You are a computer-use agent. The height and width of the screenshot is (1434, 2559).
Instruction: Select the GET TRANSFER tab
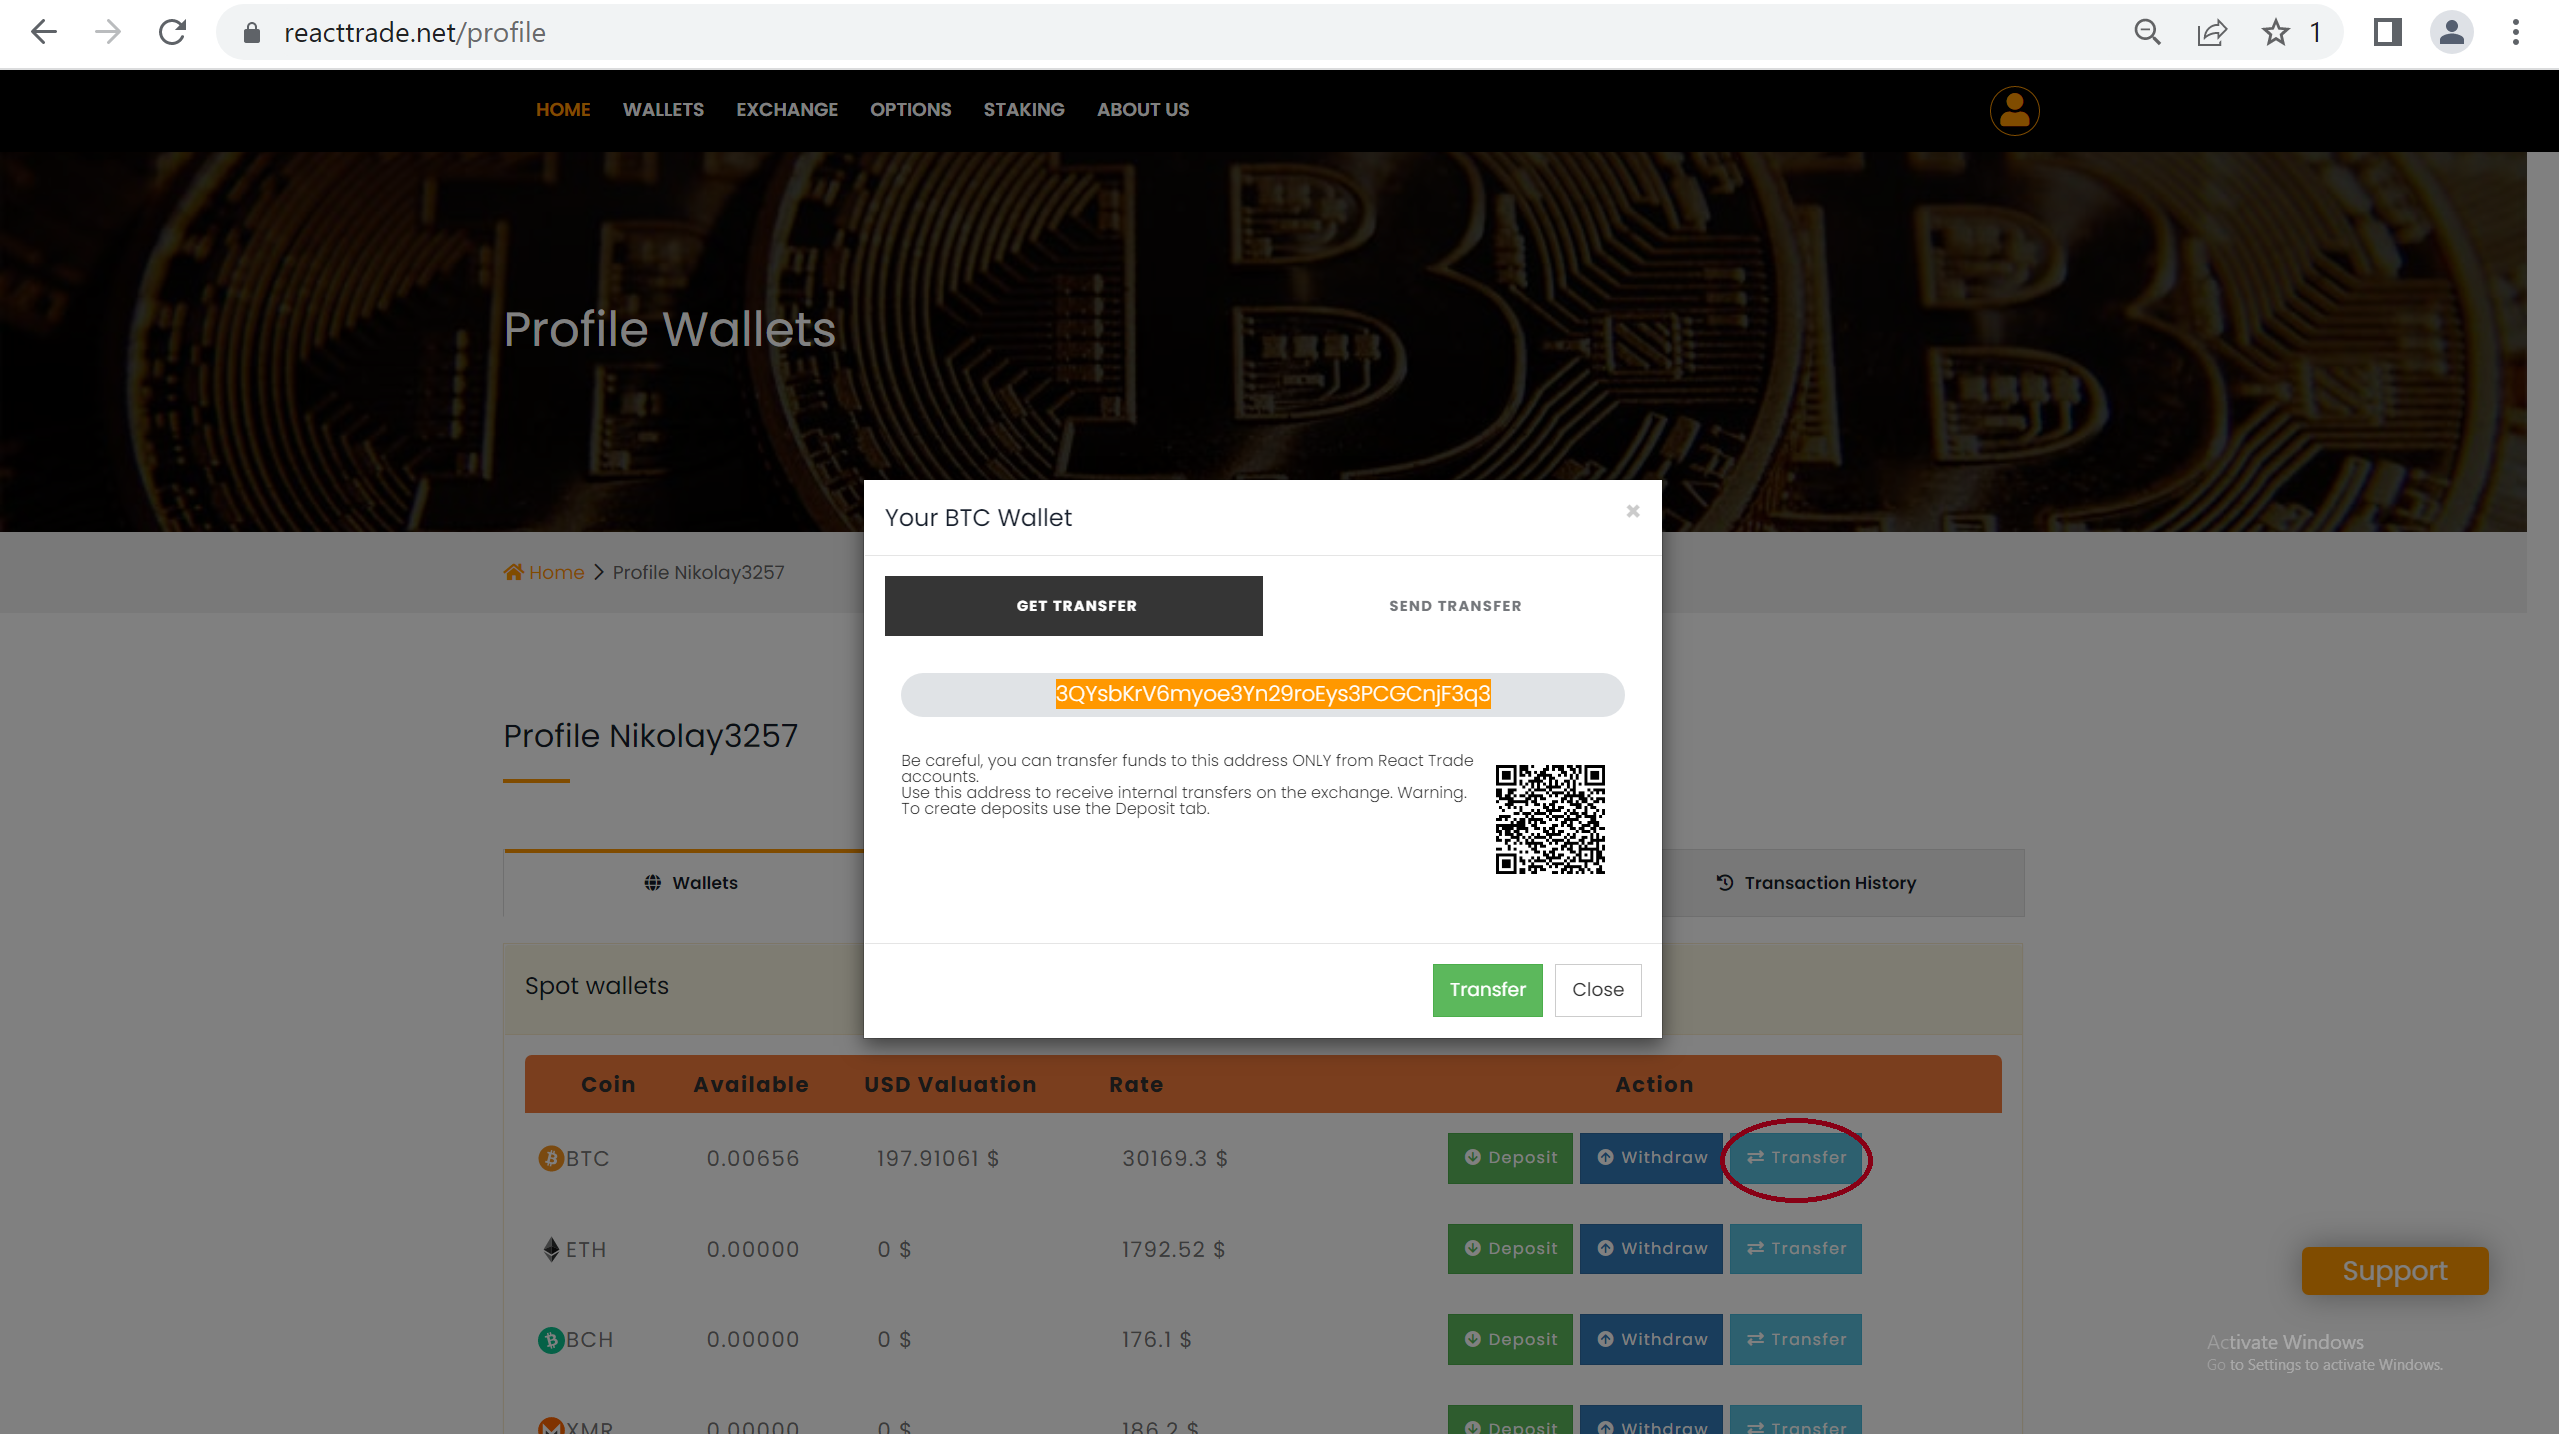(1074, 606)
